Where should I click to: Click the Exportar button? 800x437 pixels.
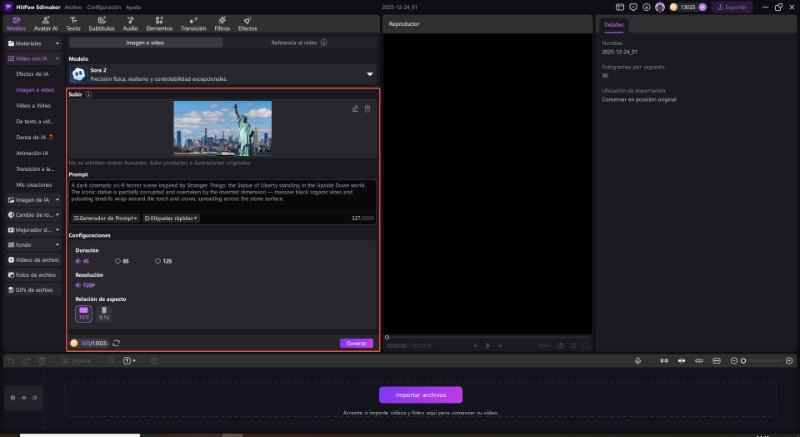(x=732, y=7)
